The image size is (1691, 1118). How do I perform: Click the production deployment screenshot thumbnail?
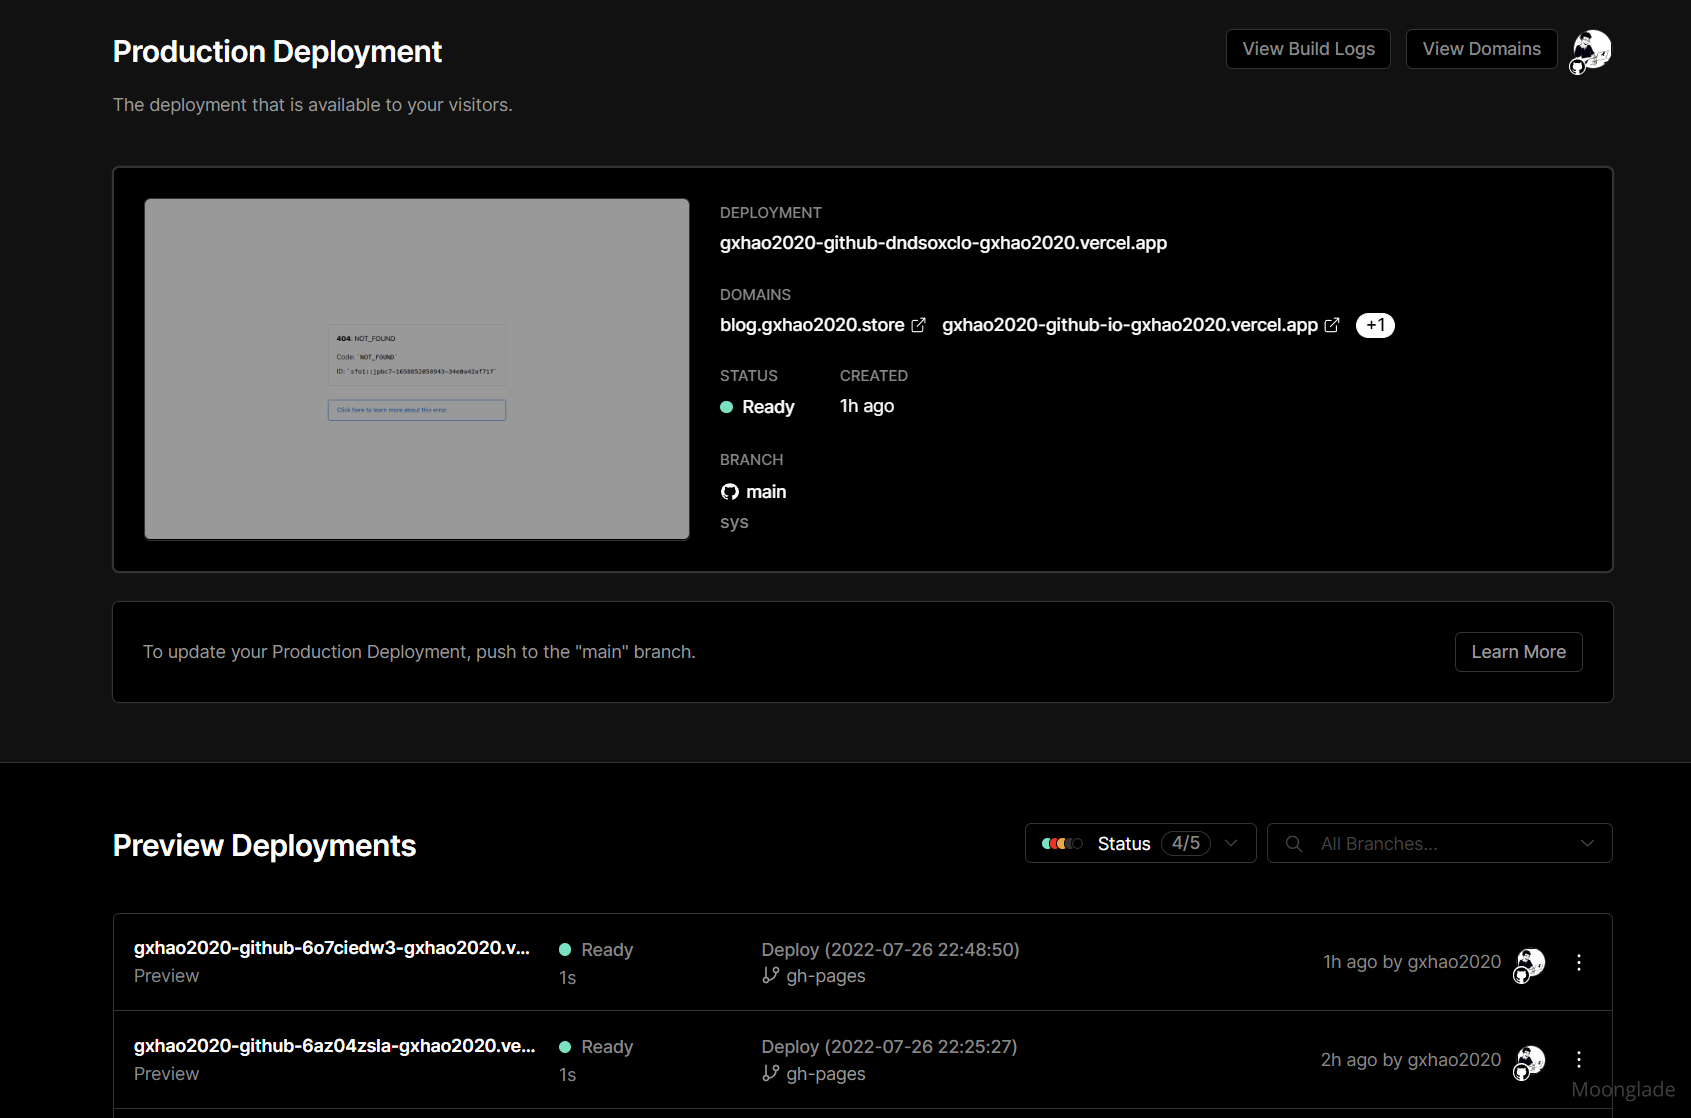pos(417,369)
